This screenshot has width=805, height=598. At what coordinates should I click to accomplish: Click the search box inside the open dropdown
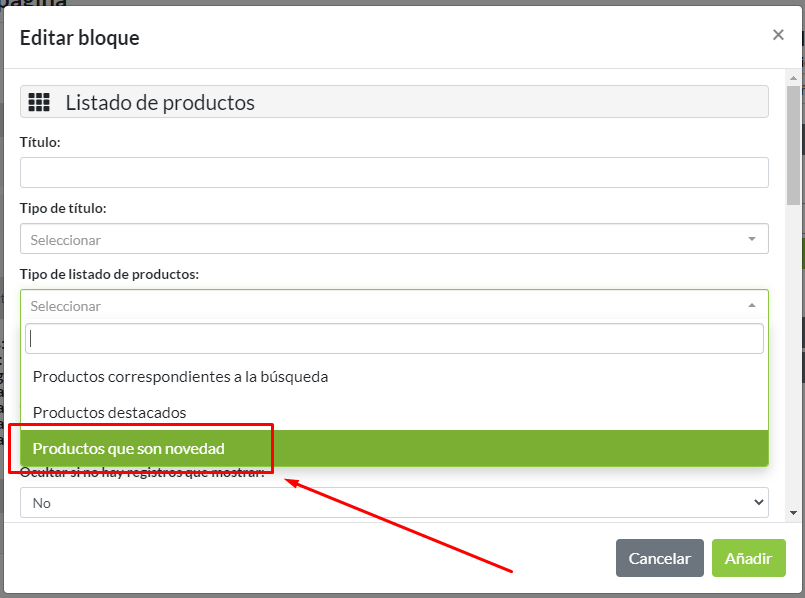click(394, 338)
